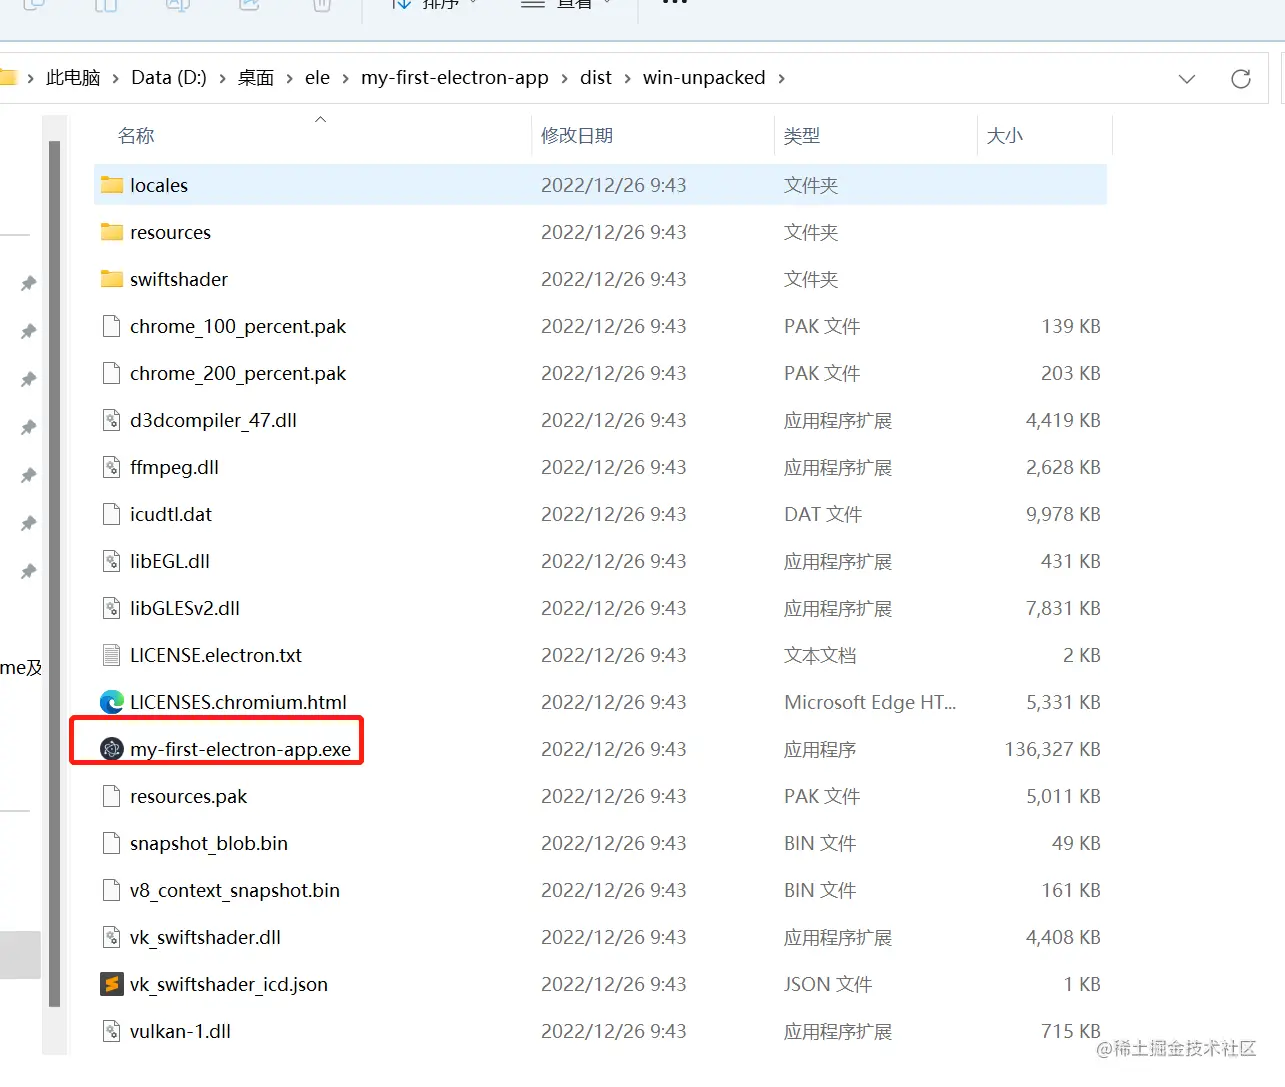Click the DAT 文件 type cell
1285x1087 pixels.
823,514
